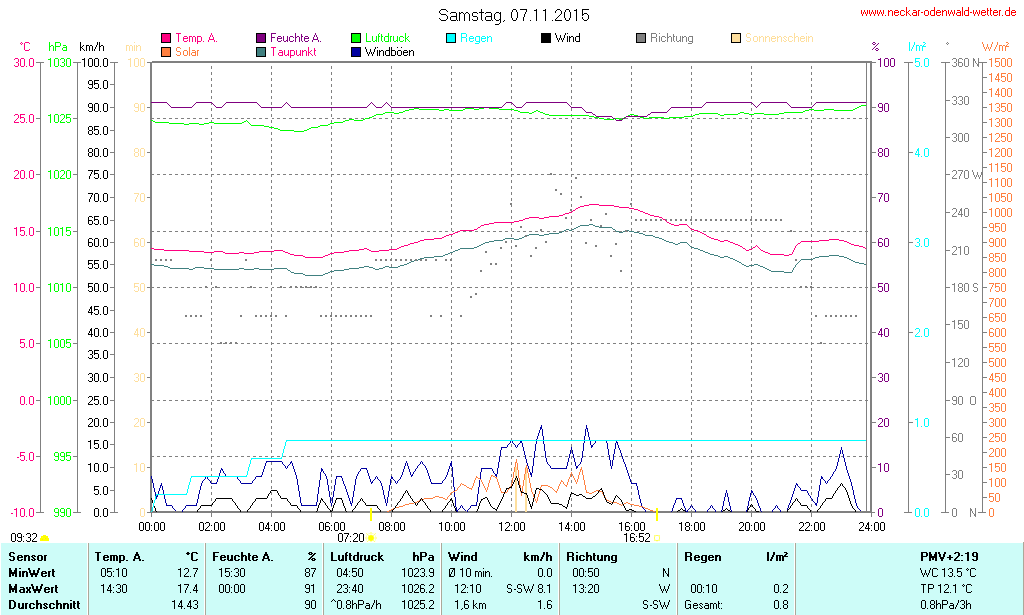
Task: Select the teal Taupunkt legend square
Action: click(261, 51)
